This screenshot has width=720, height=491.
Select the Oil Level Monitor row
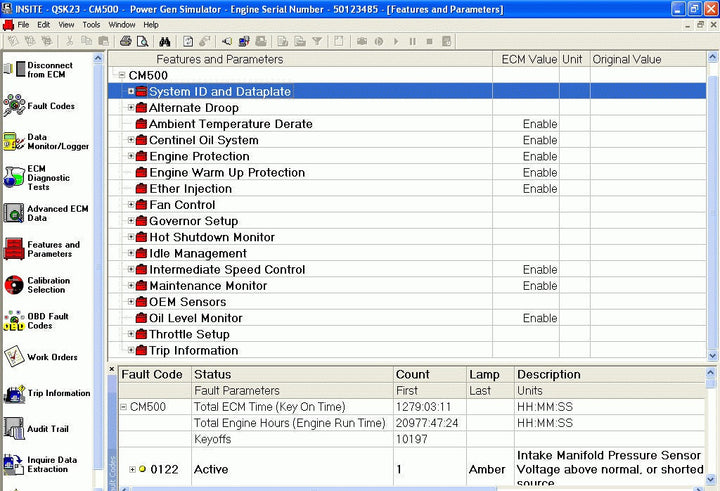point(407,318)
